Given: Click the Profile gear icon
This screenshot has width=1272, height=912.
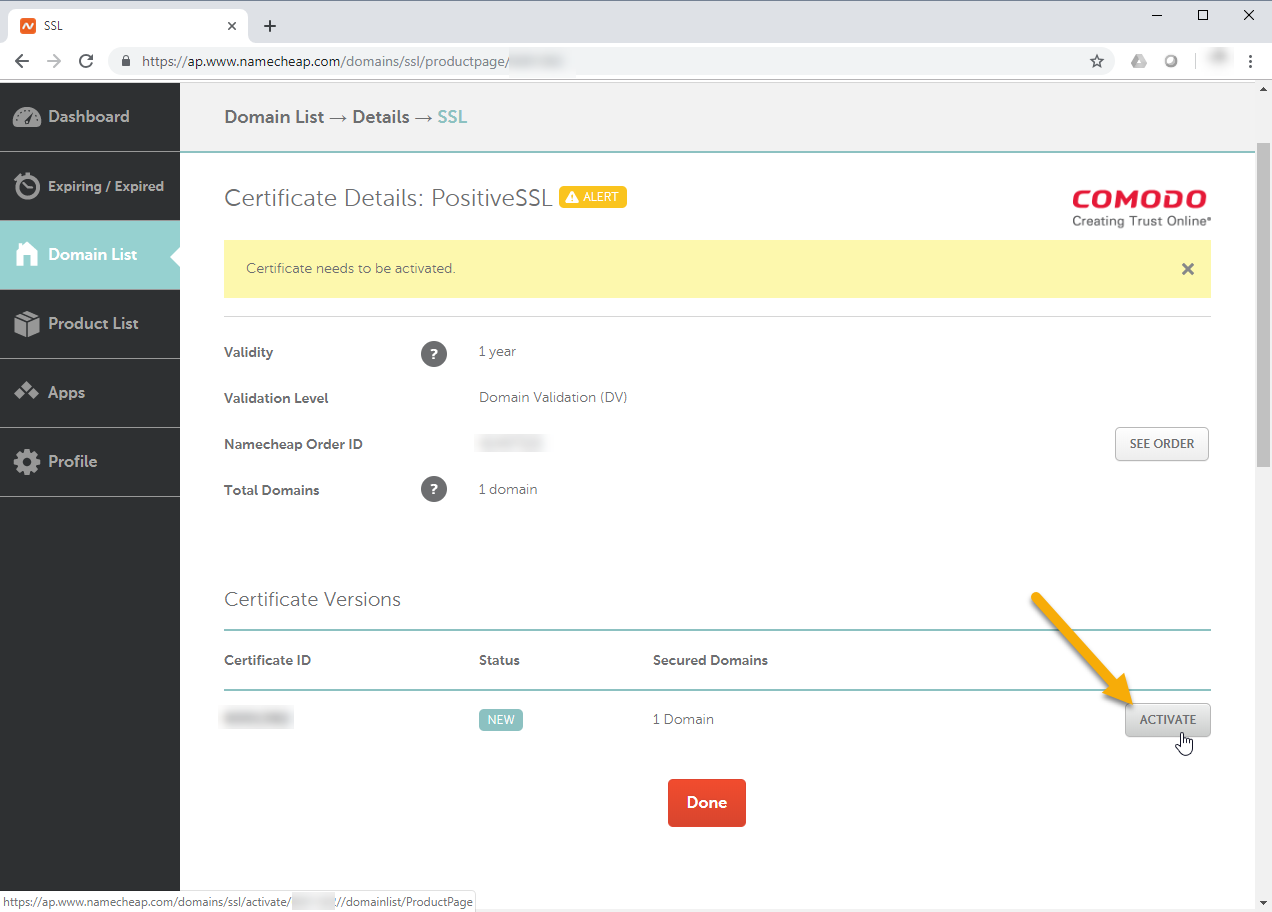Looking at the screenshot, I should pyautogui.click(x=27, y=462).
